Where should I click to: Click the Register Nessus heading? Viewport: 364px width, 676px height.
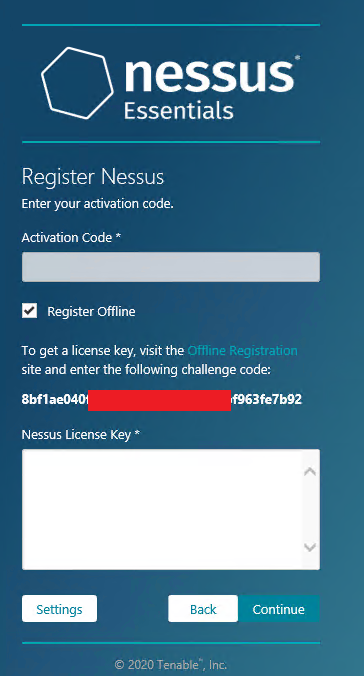tap(93, 177)
